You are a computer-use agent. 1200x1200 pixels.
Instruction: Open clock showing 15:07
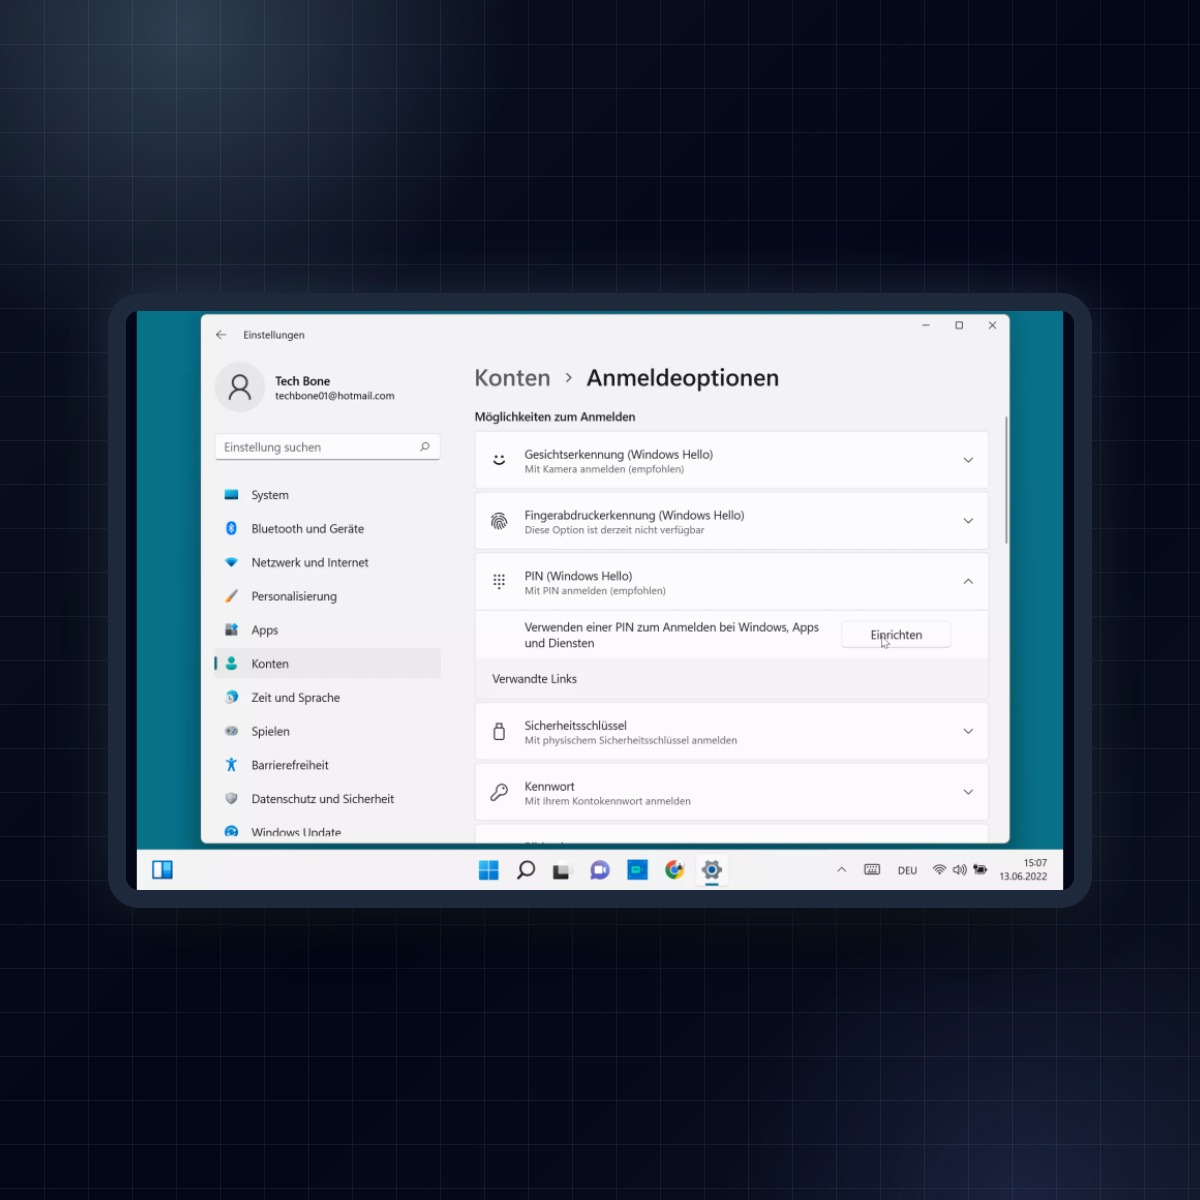pos(1023,870)
